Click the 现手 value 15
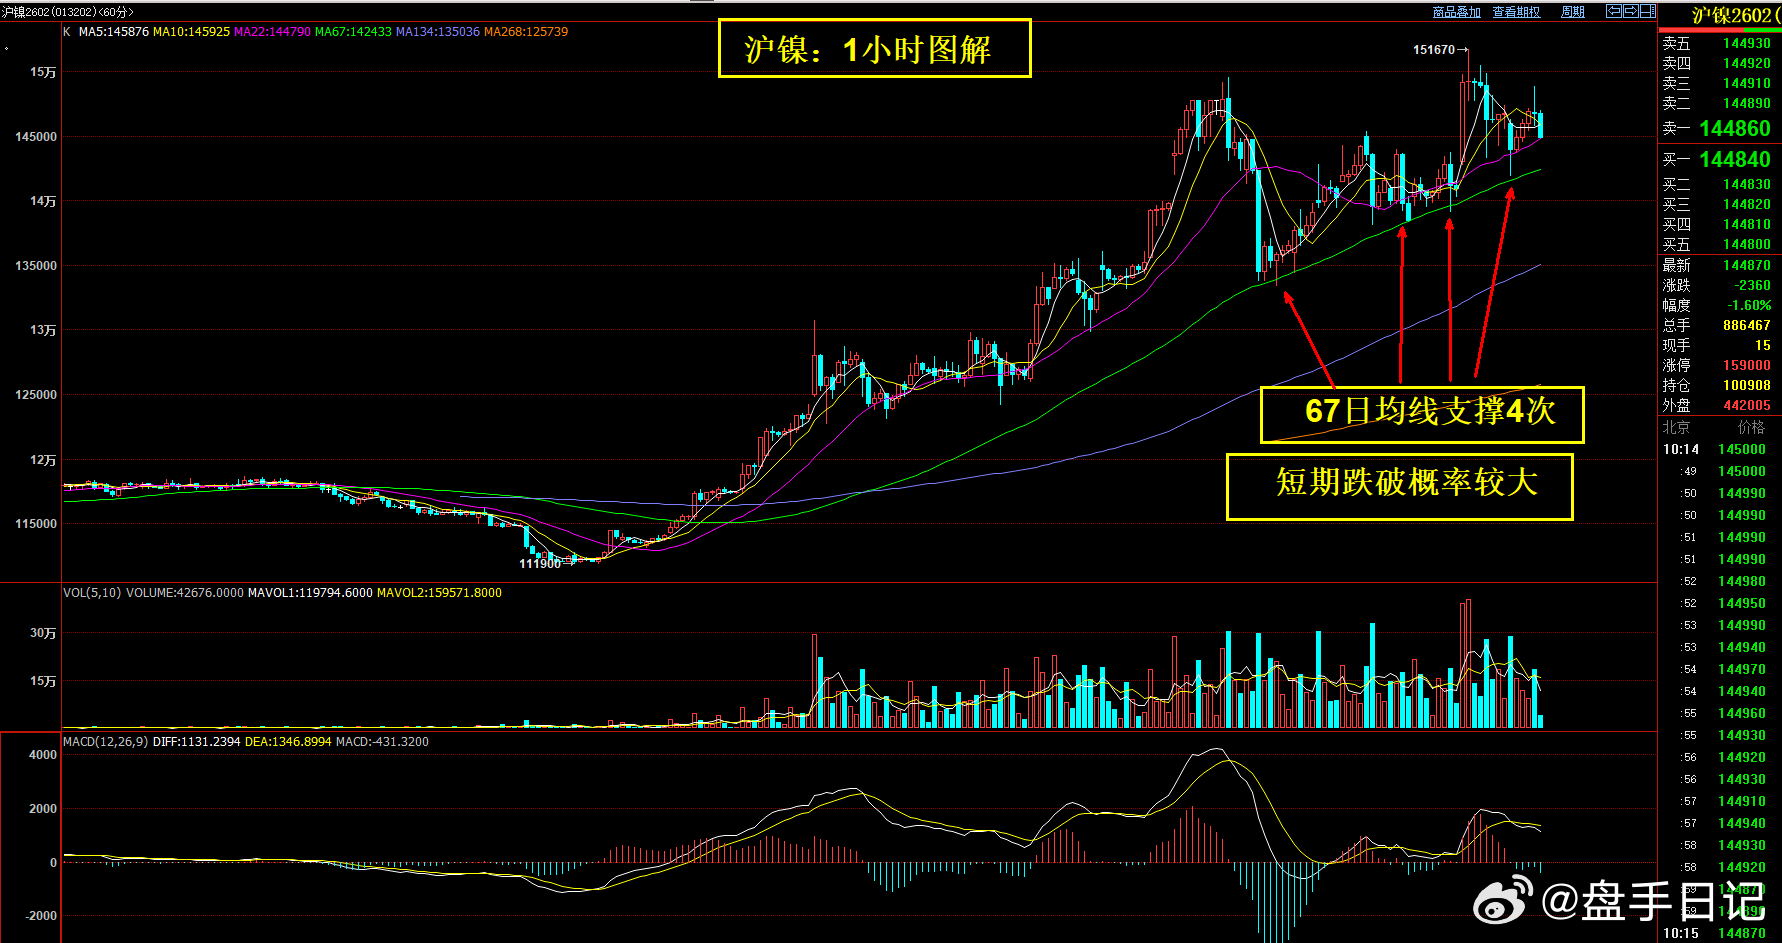The width and height of the screenshot is (1782, 943). click(x=1763, y=345)
